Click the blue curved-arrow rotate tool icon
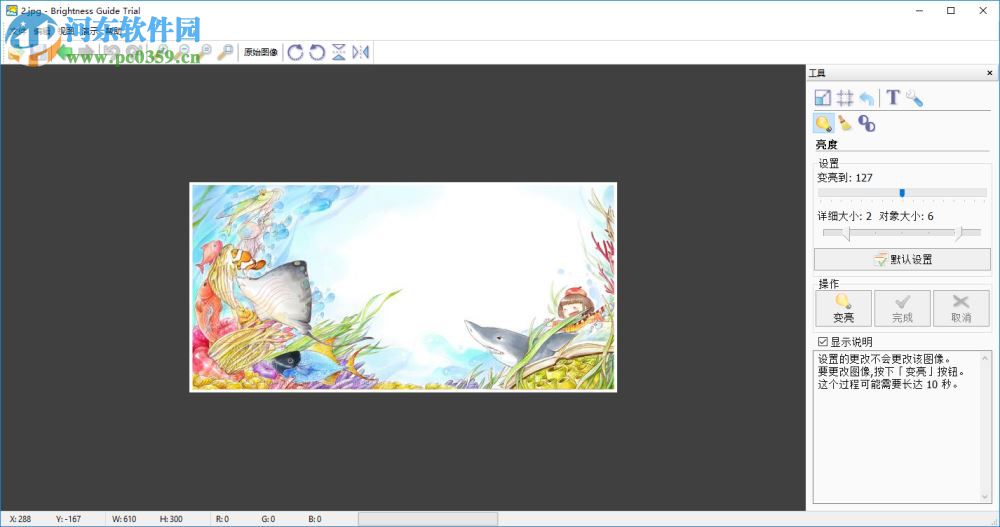 click(867, 98)
